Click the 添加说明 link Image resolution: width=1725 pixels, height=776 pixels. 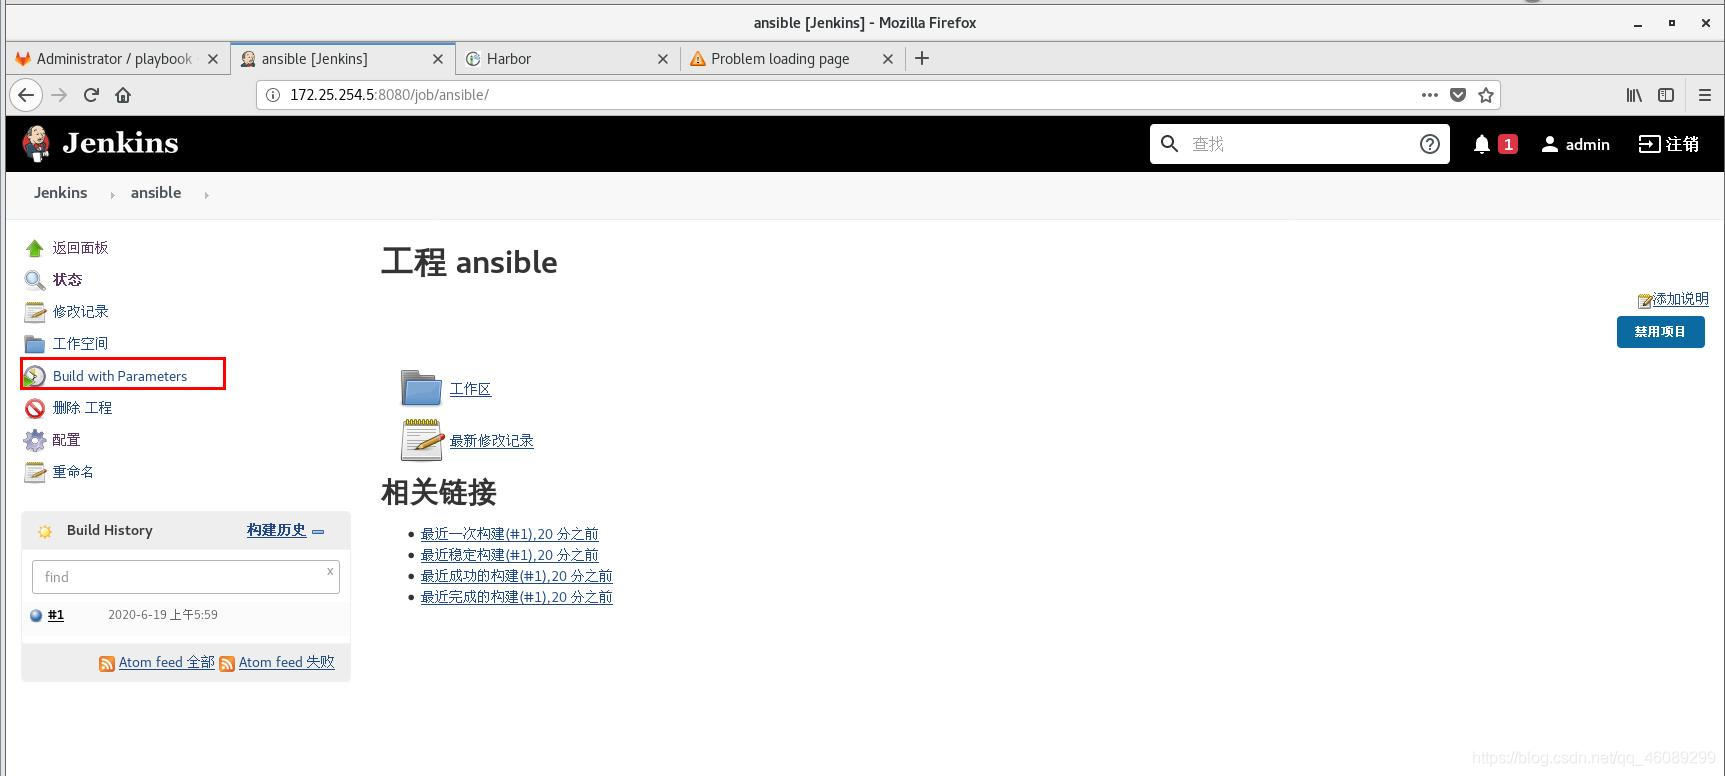pos(1680,299)
